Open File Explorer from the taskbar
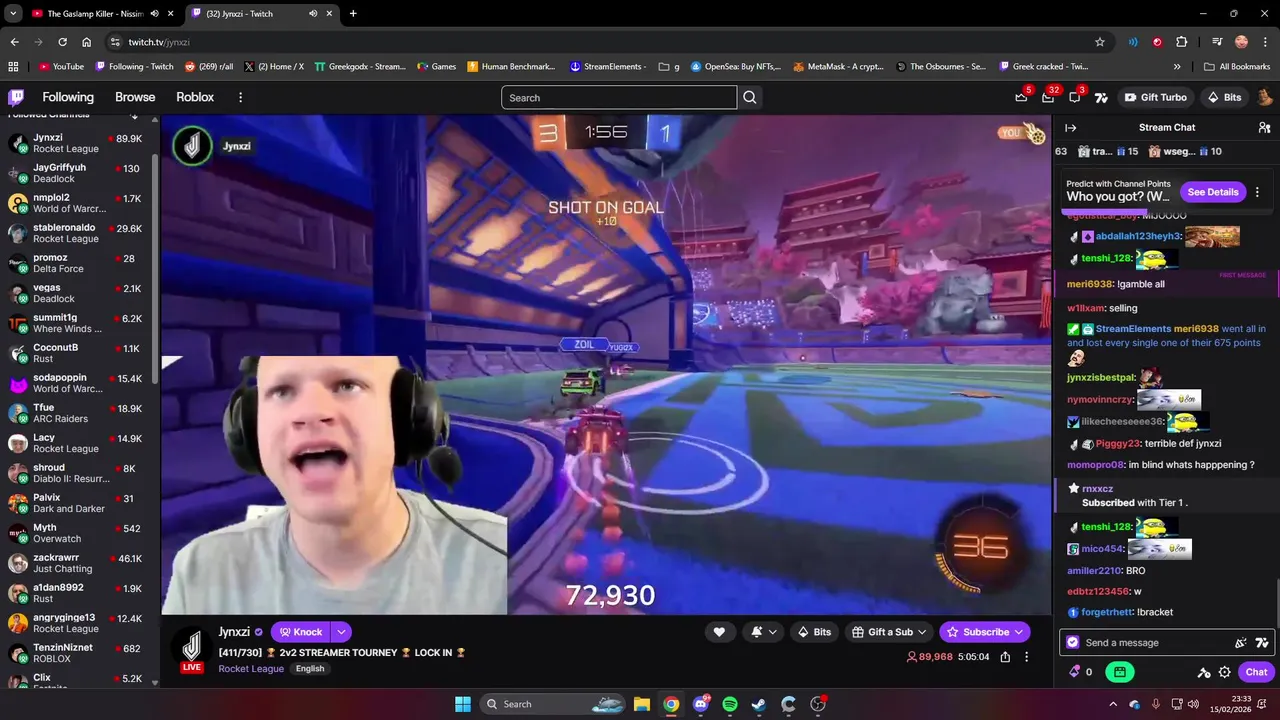 click(x=642, y=704)
